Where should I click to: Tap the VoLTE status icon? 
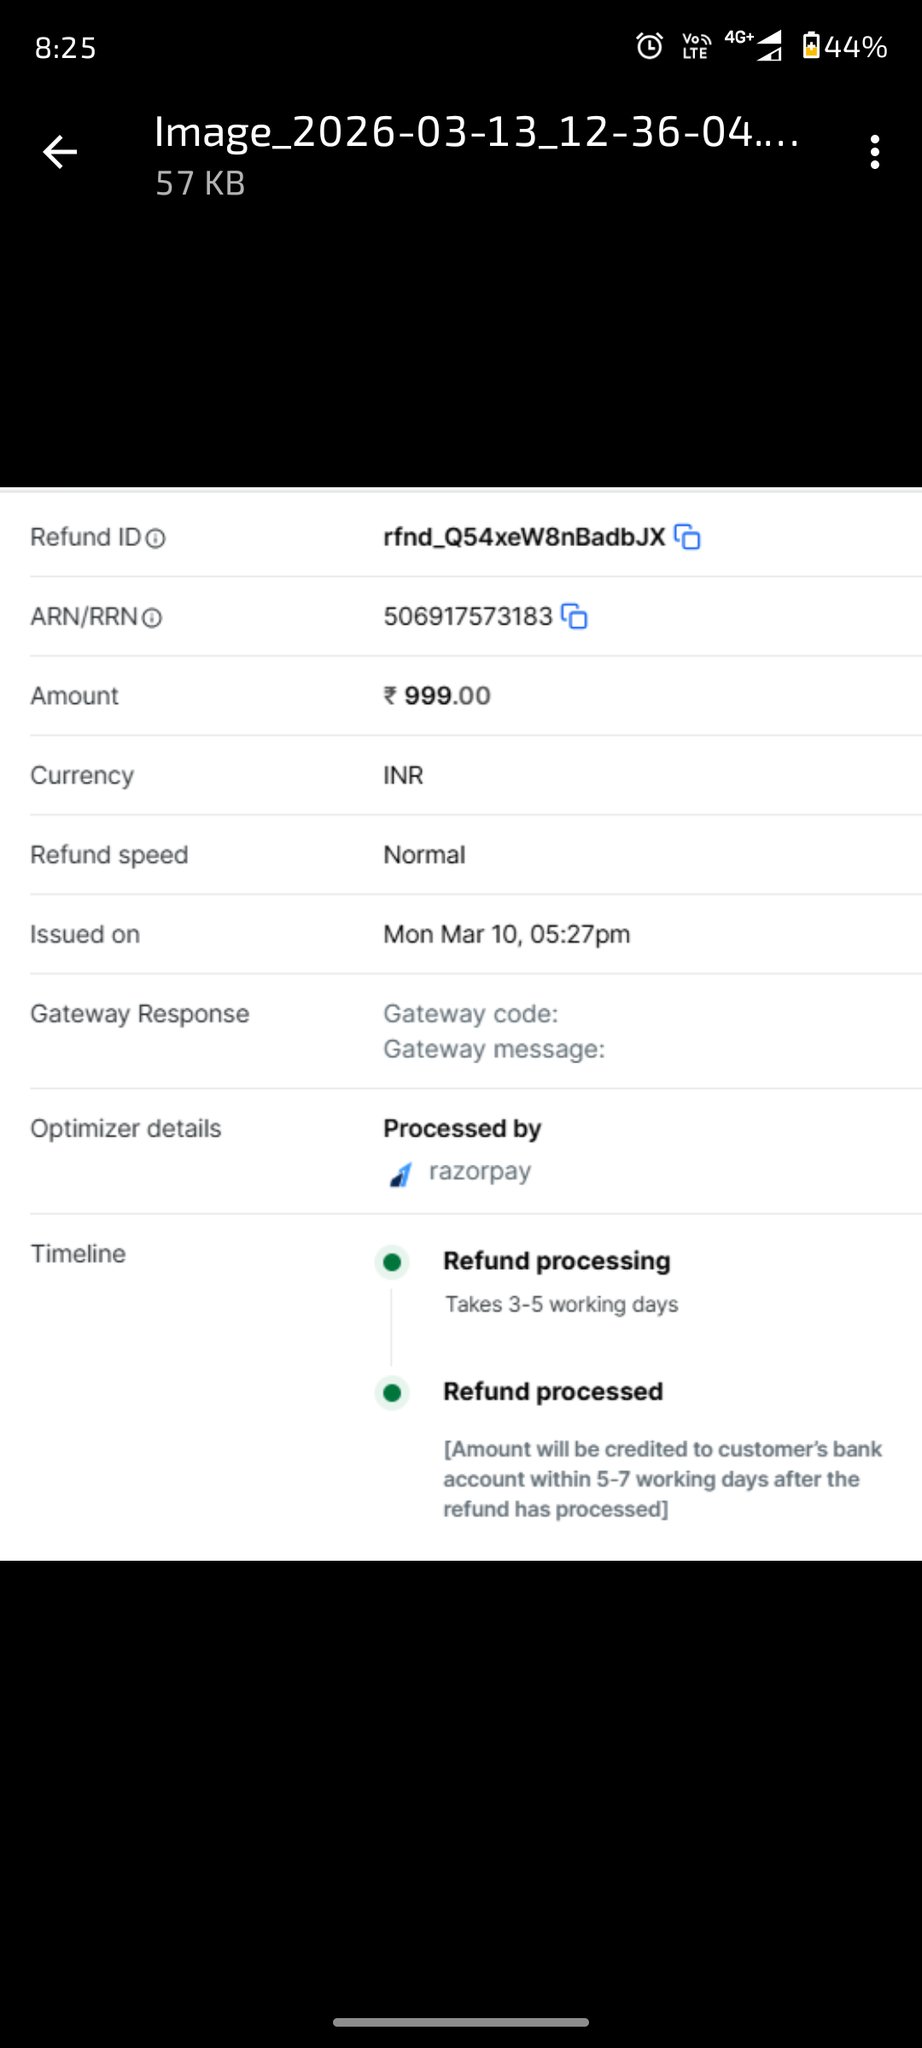tap(696, 46)
